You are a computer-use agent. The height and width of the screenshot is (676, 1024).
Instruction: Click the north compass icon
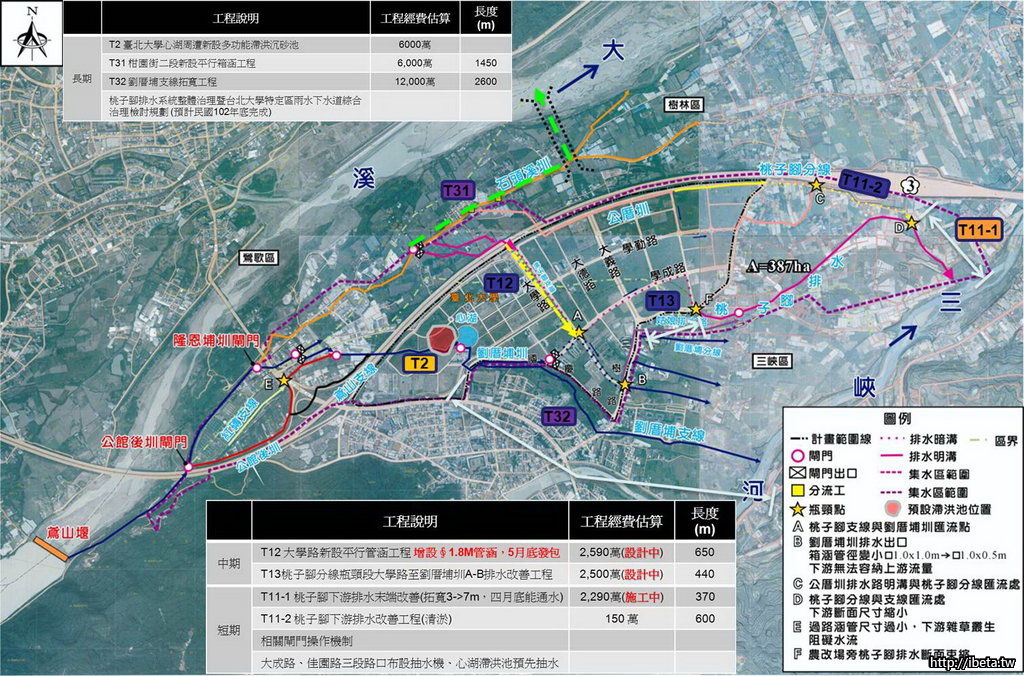(32, 36)
